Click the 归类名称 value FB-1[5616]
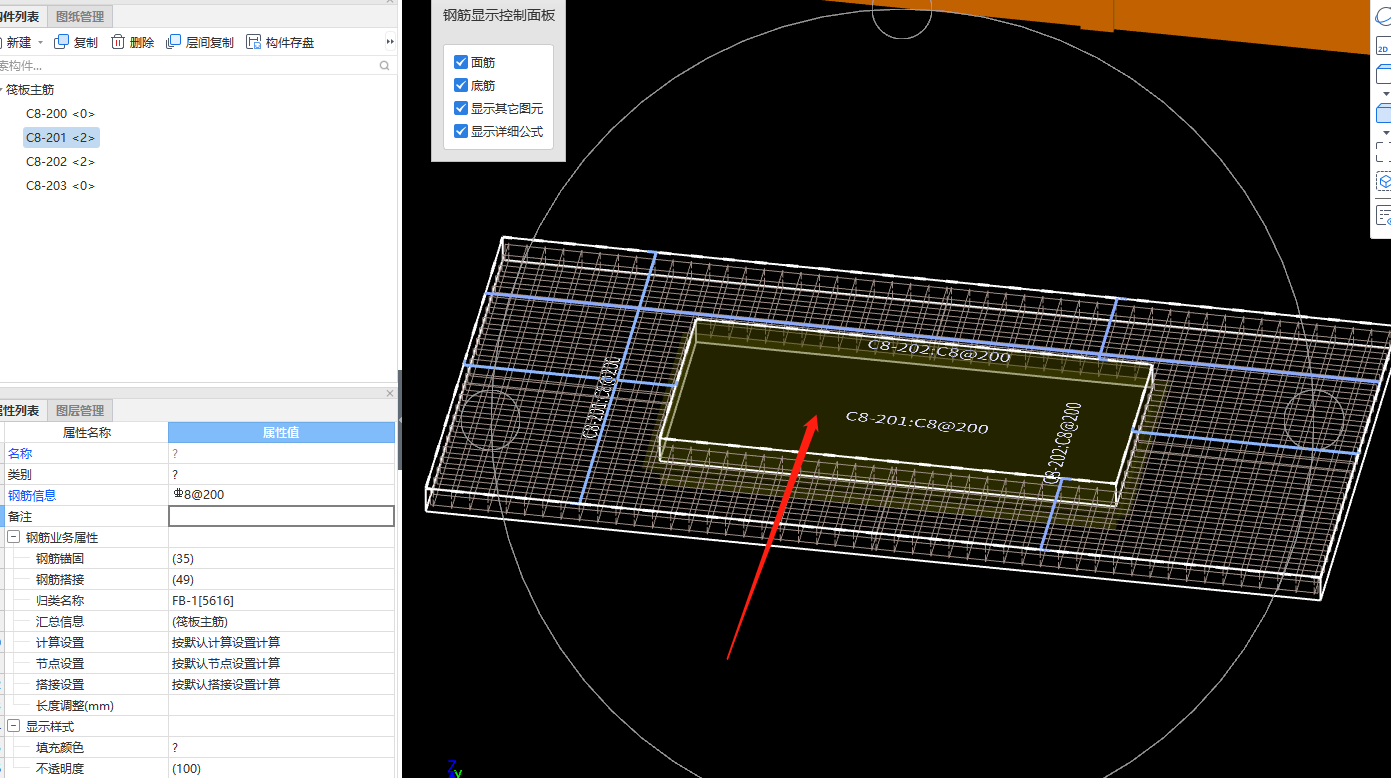 tap(203, 600)
